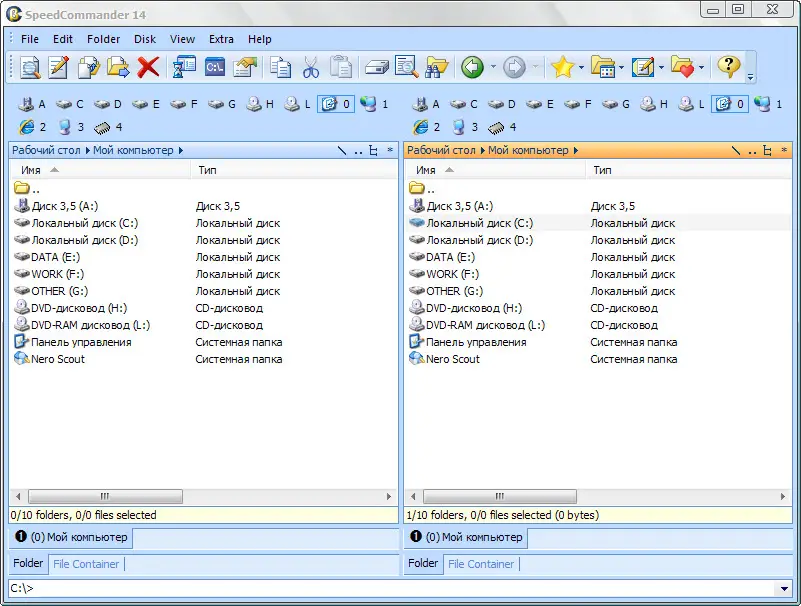Select Панель управления in left pane
801x606 pixels.
pos(73,342)
